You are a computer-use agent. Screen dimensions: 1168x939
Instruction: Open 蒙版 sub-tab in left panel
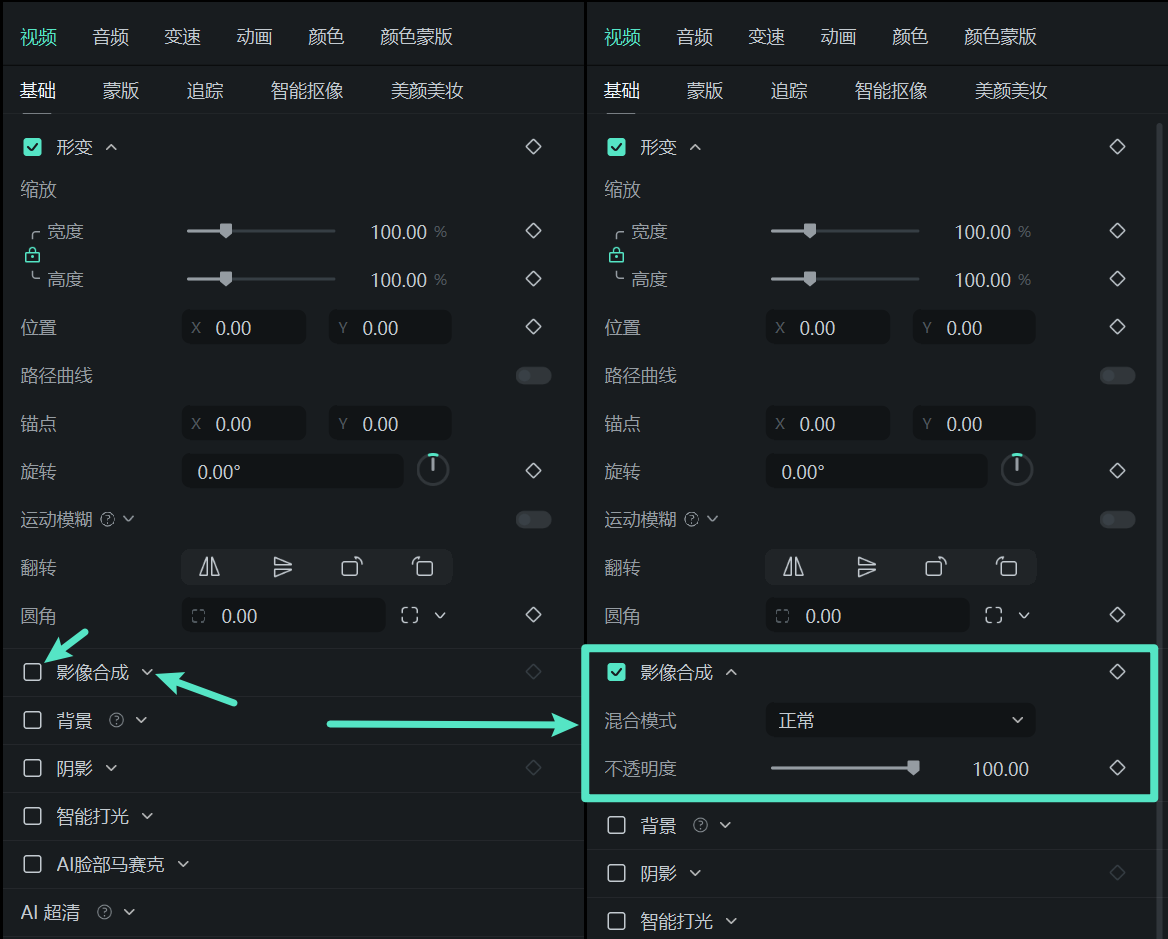click(121, 91)
